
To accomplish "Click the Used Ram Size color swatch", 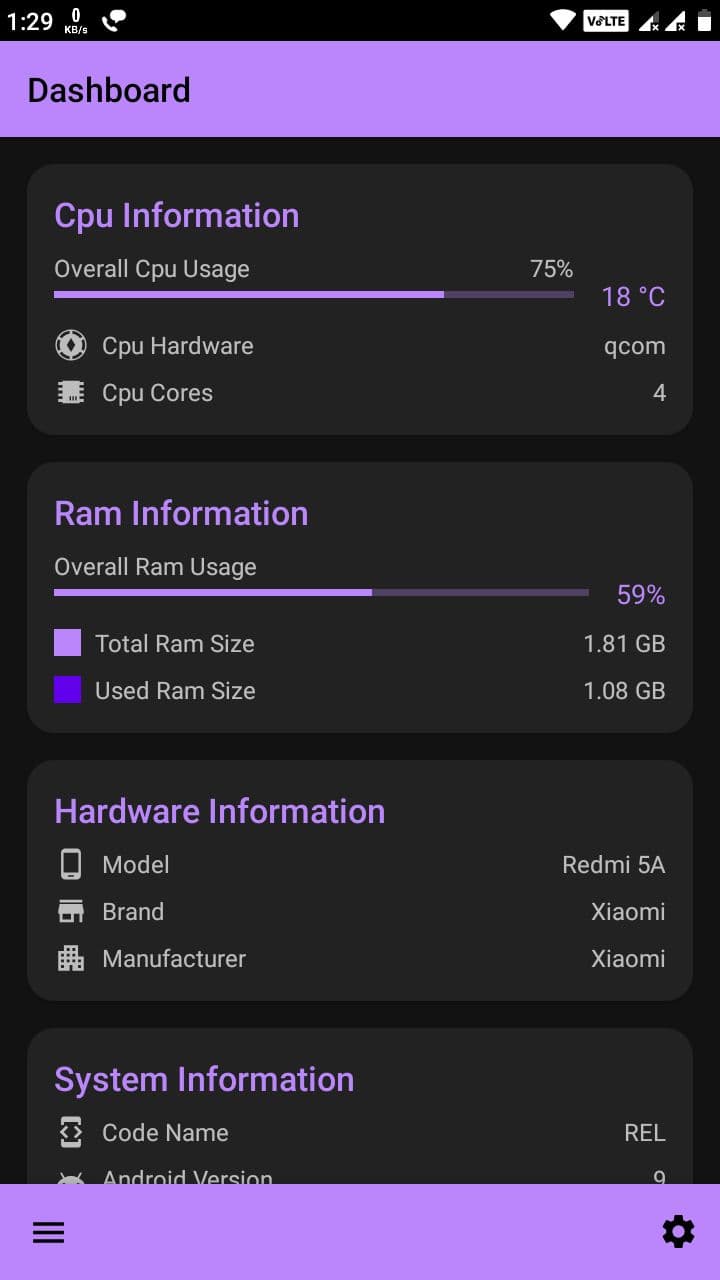I will tap(67, 690).
